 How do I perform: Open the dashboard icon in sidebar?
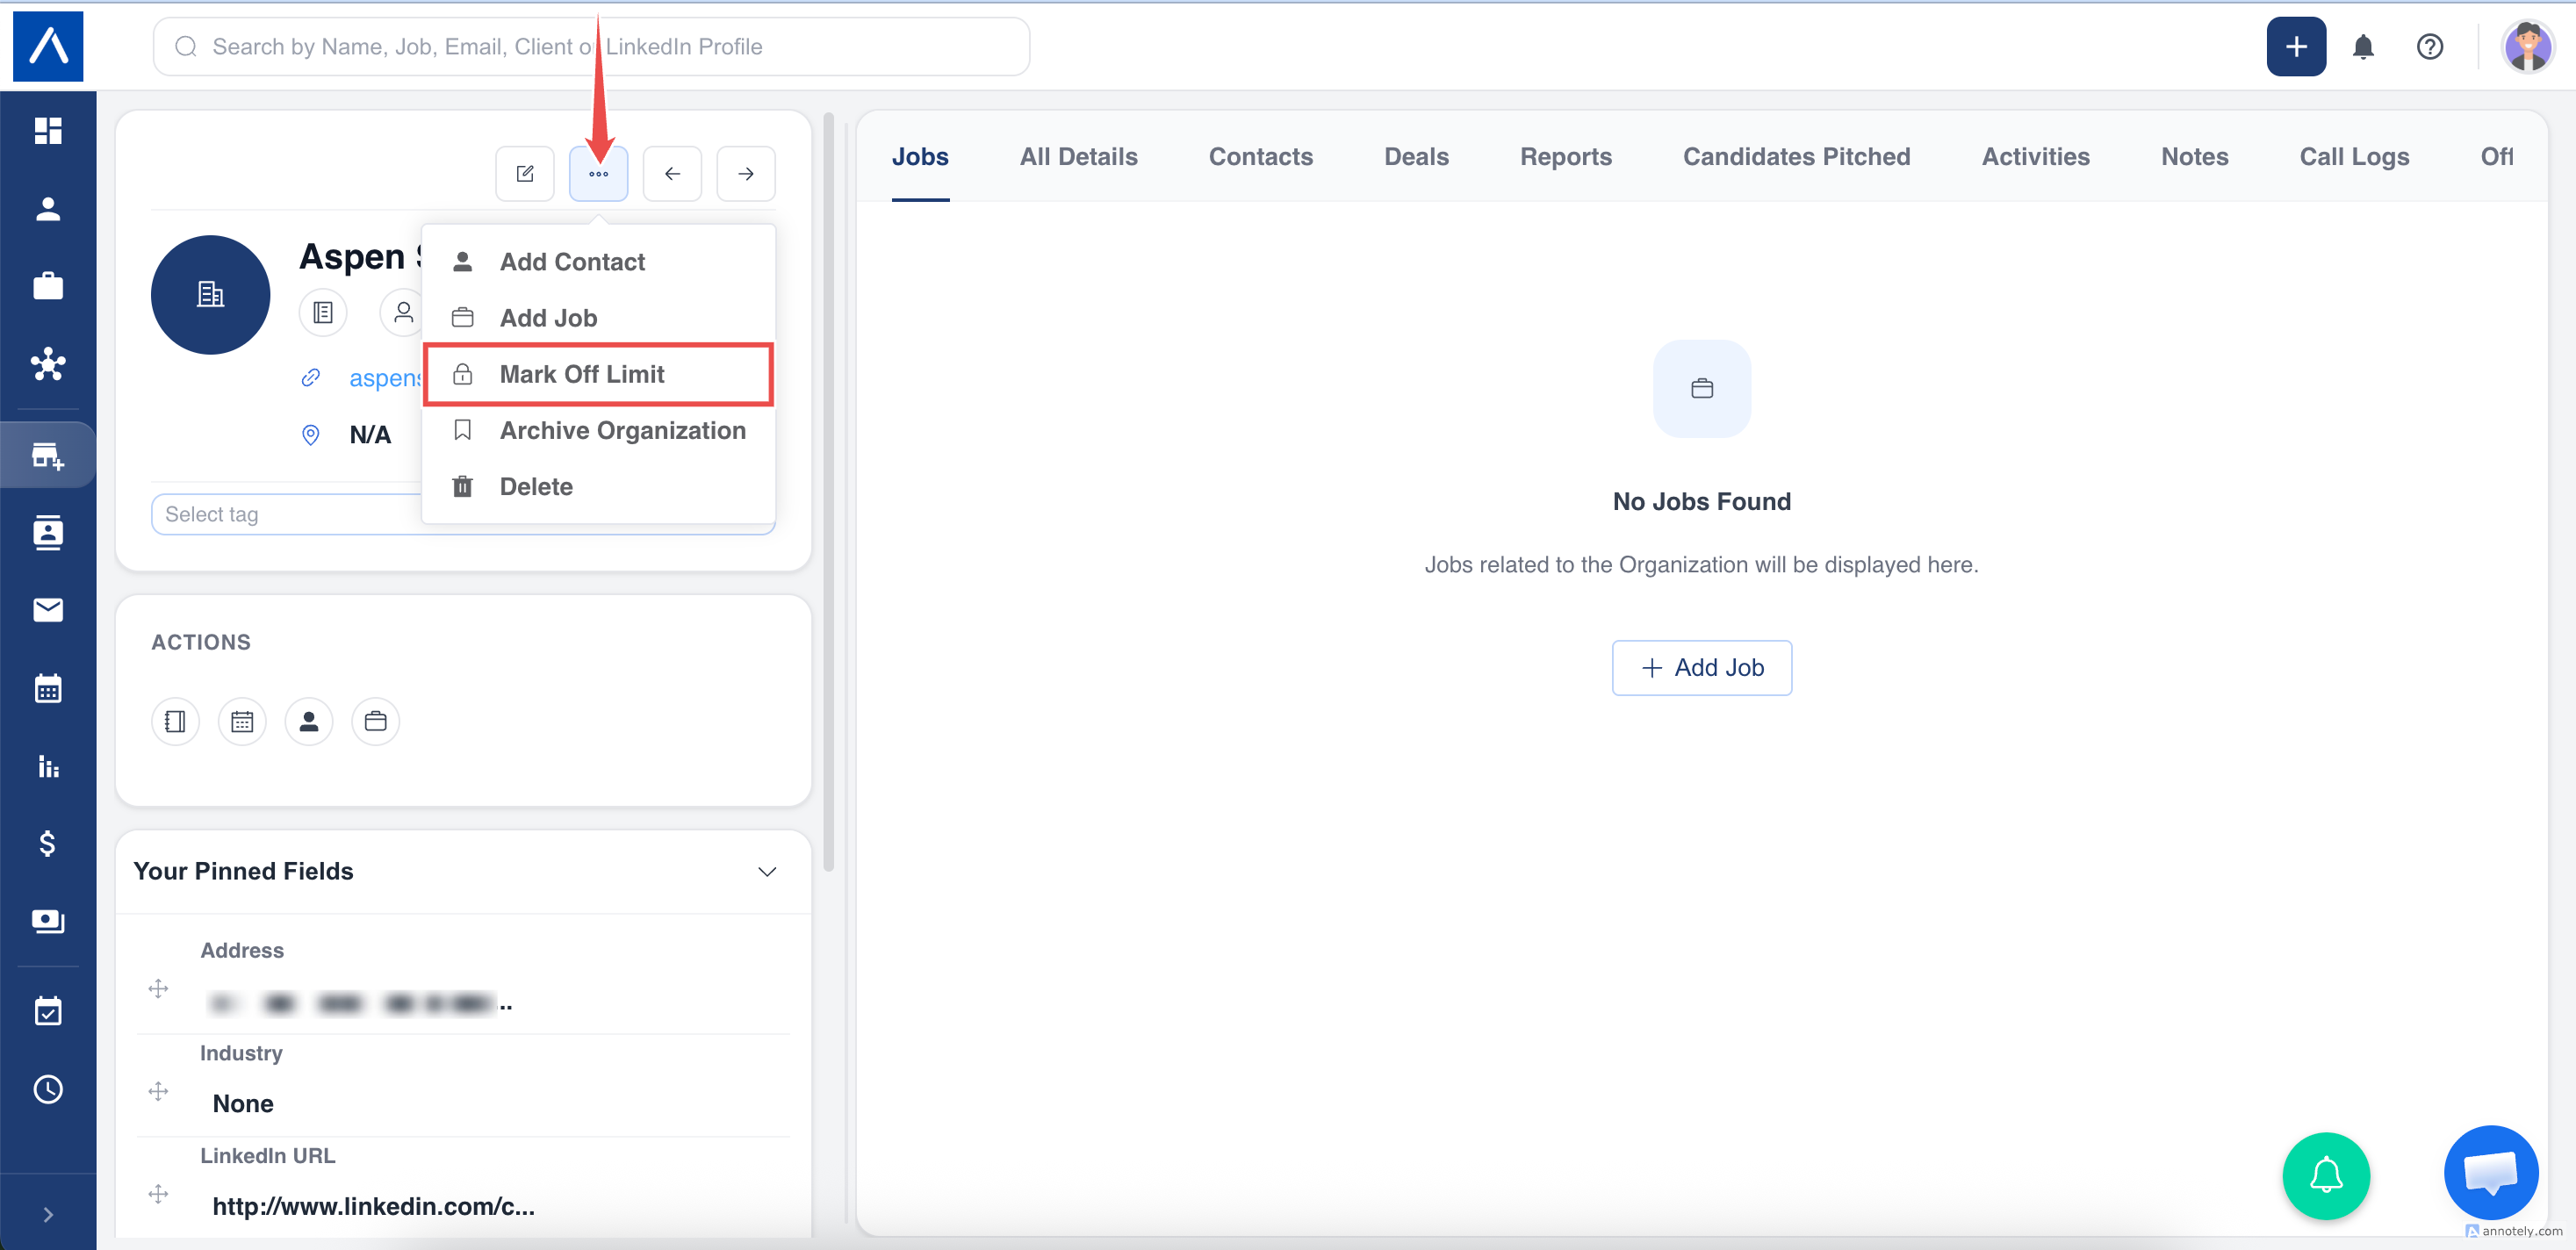point(48,131)
